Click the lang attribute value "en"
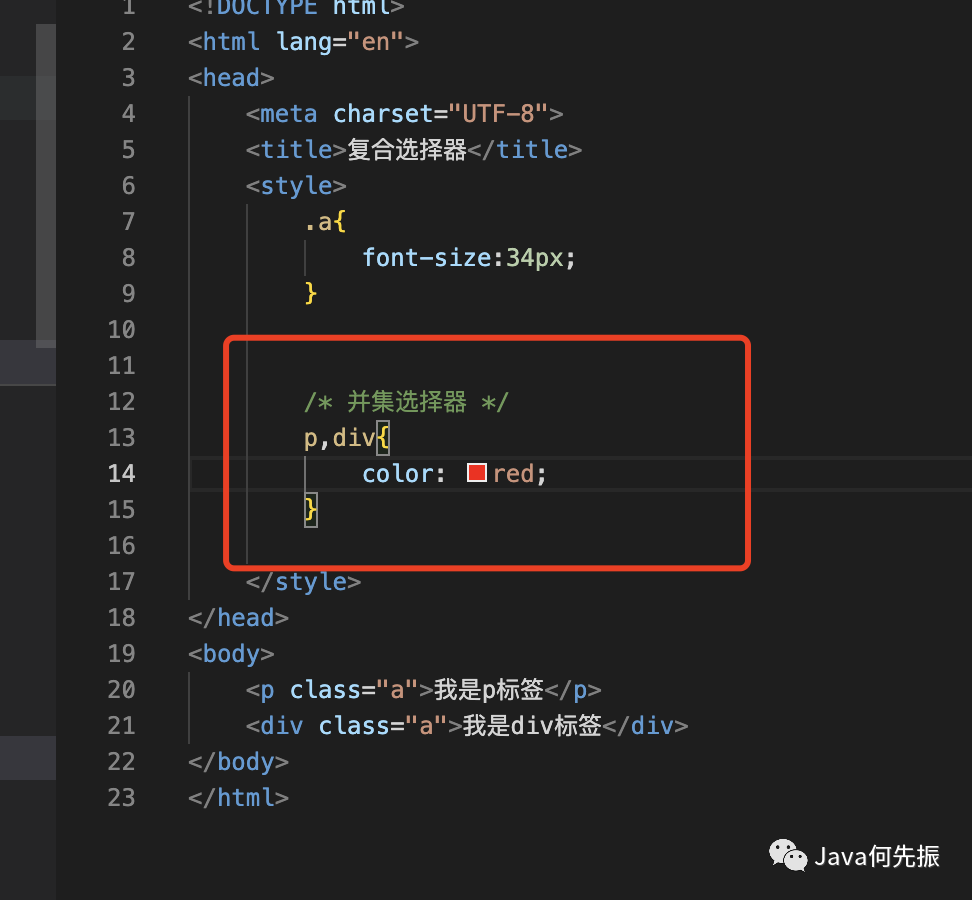 (376, 42)
